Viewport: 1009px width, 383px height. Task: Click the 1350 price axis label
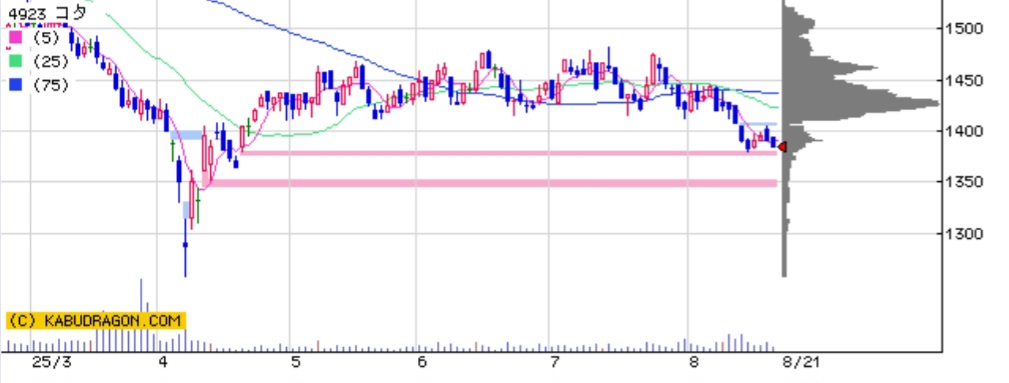[964, 182]
